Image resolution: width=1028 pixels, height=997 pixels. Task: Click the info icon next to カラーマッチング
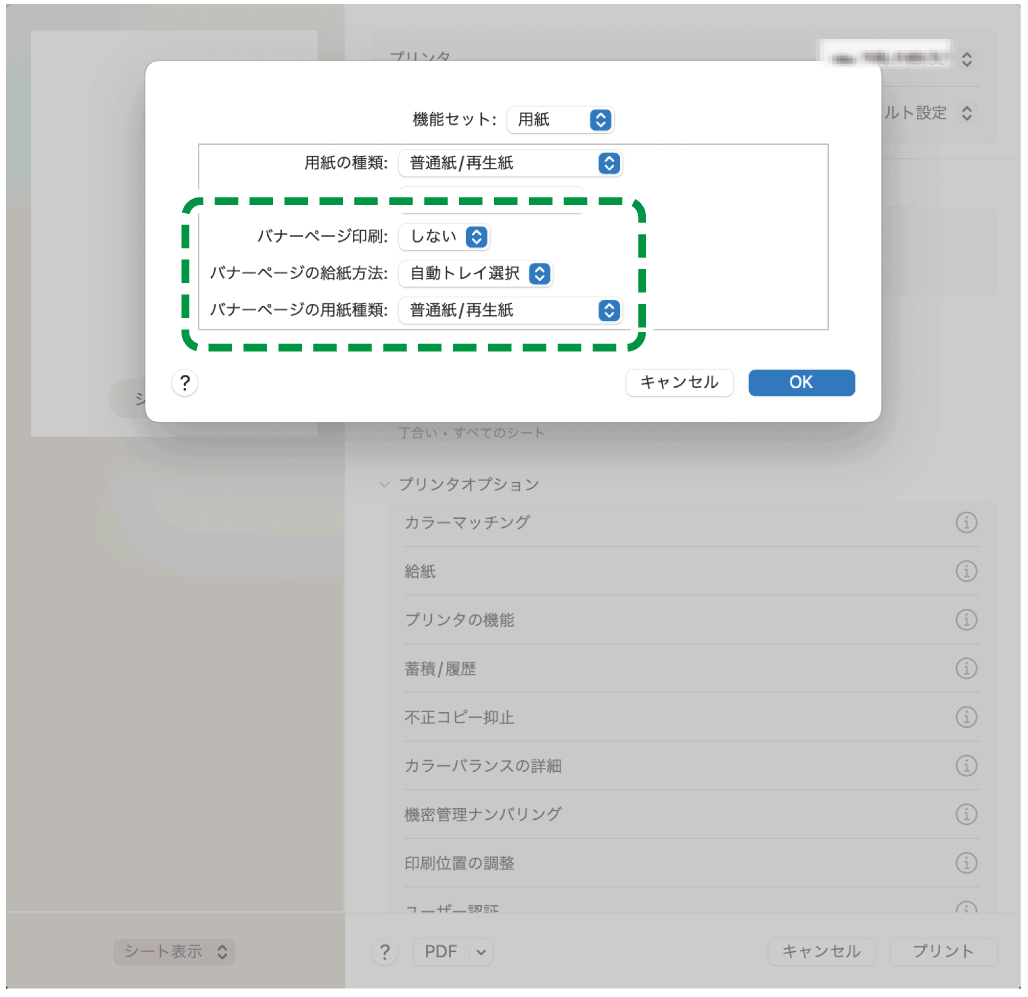tap(966, 522)
